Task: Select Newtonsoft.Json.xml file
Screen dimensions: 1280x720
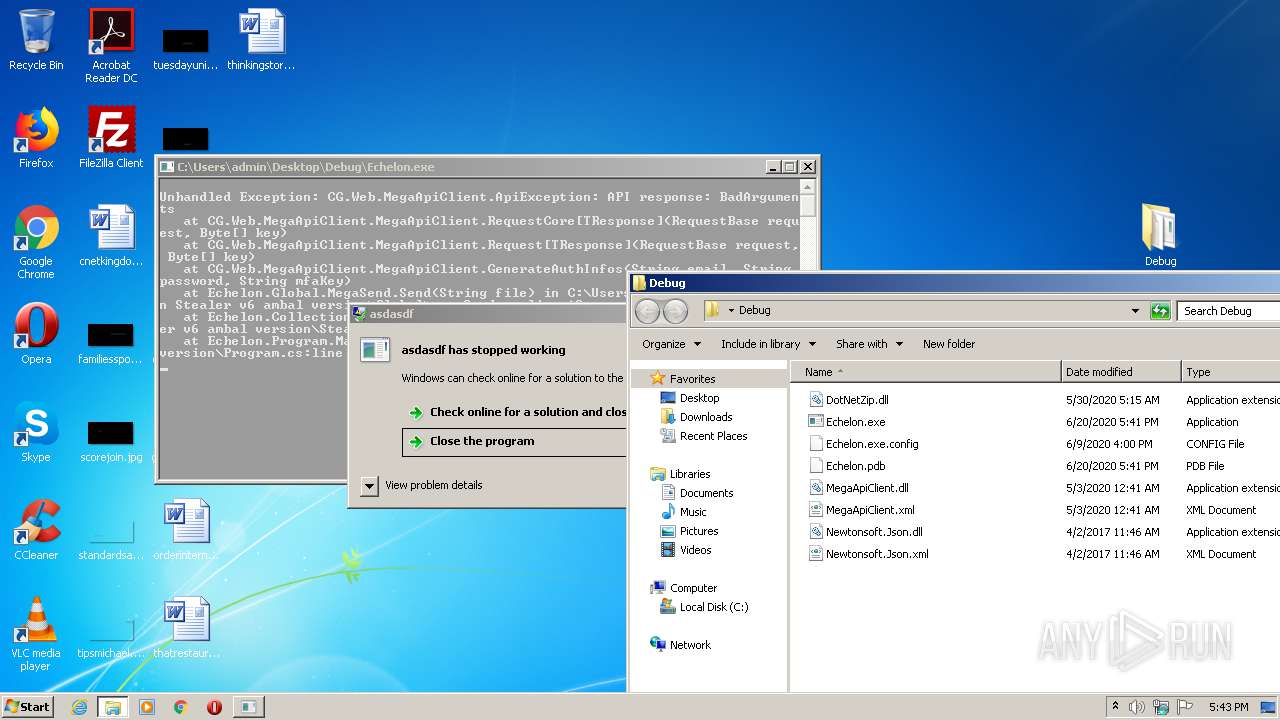Action: point(877,554)
